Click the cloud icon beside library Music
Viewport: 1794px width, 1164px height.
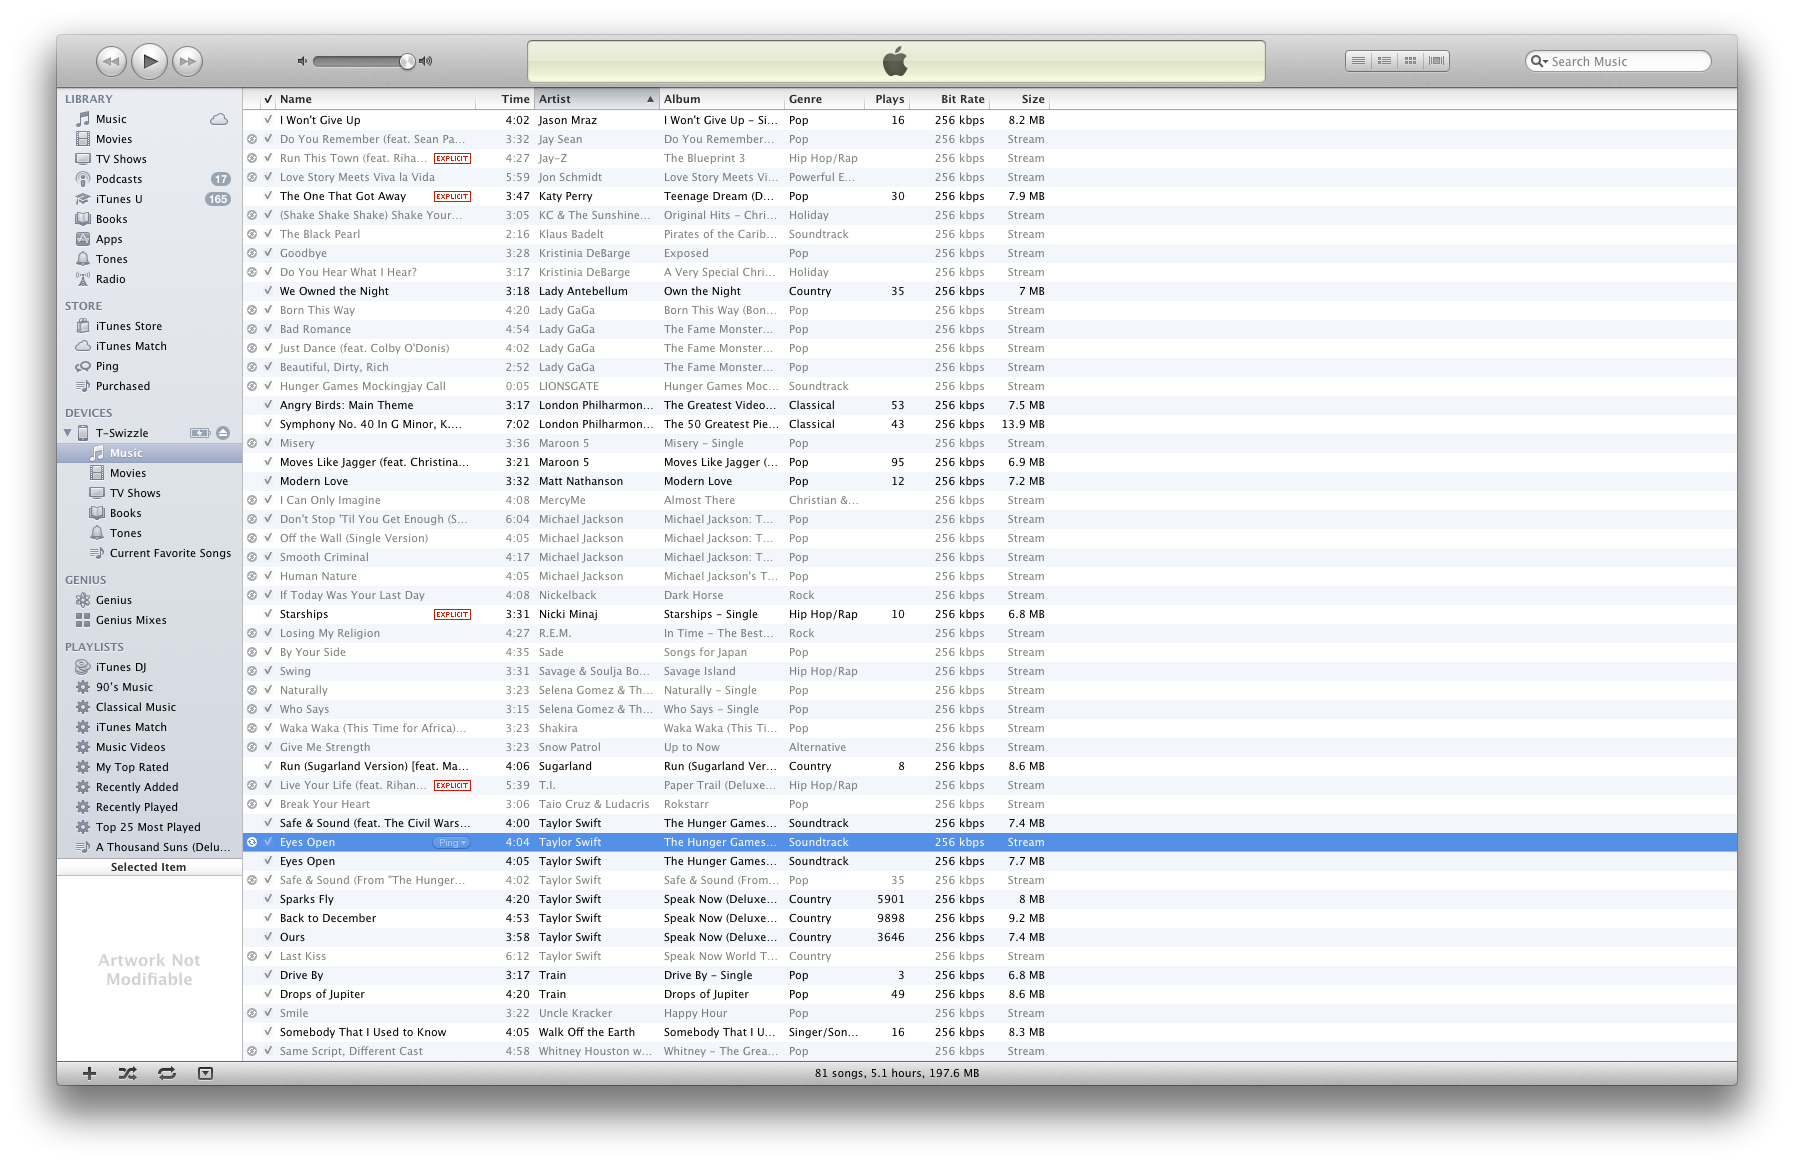(218, 119)
